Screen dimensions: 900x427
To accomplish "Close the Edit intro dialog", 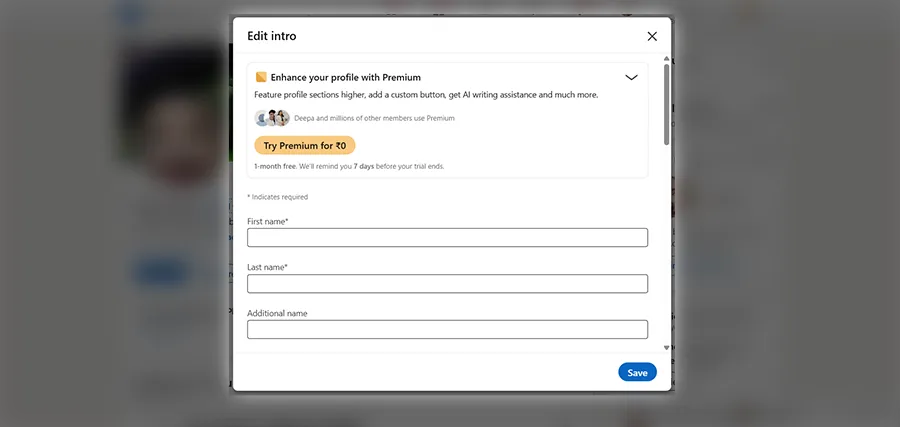I will (x=652, y=36).
